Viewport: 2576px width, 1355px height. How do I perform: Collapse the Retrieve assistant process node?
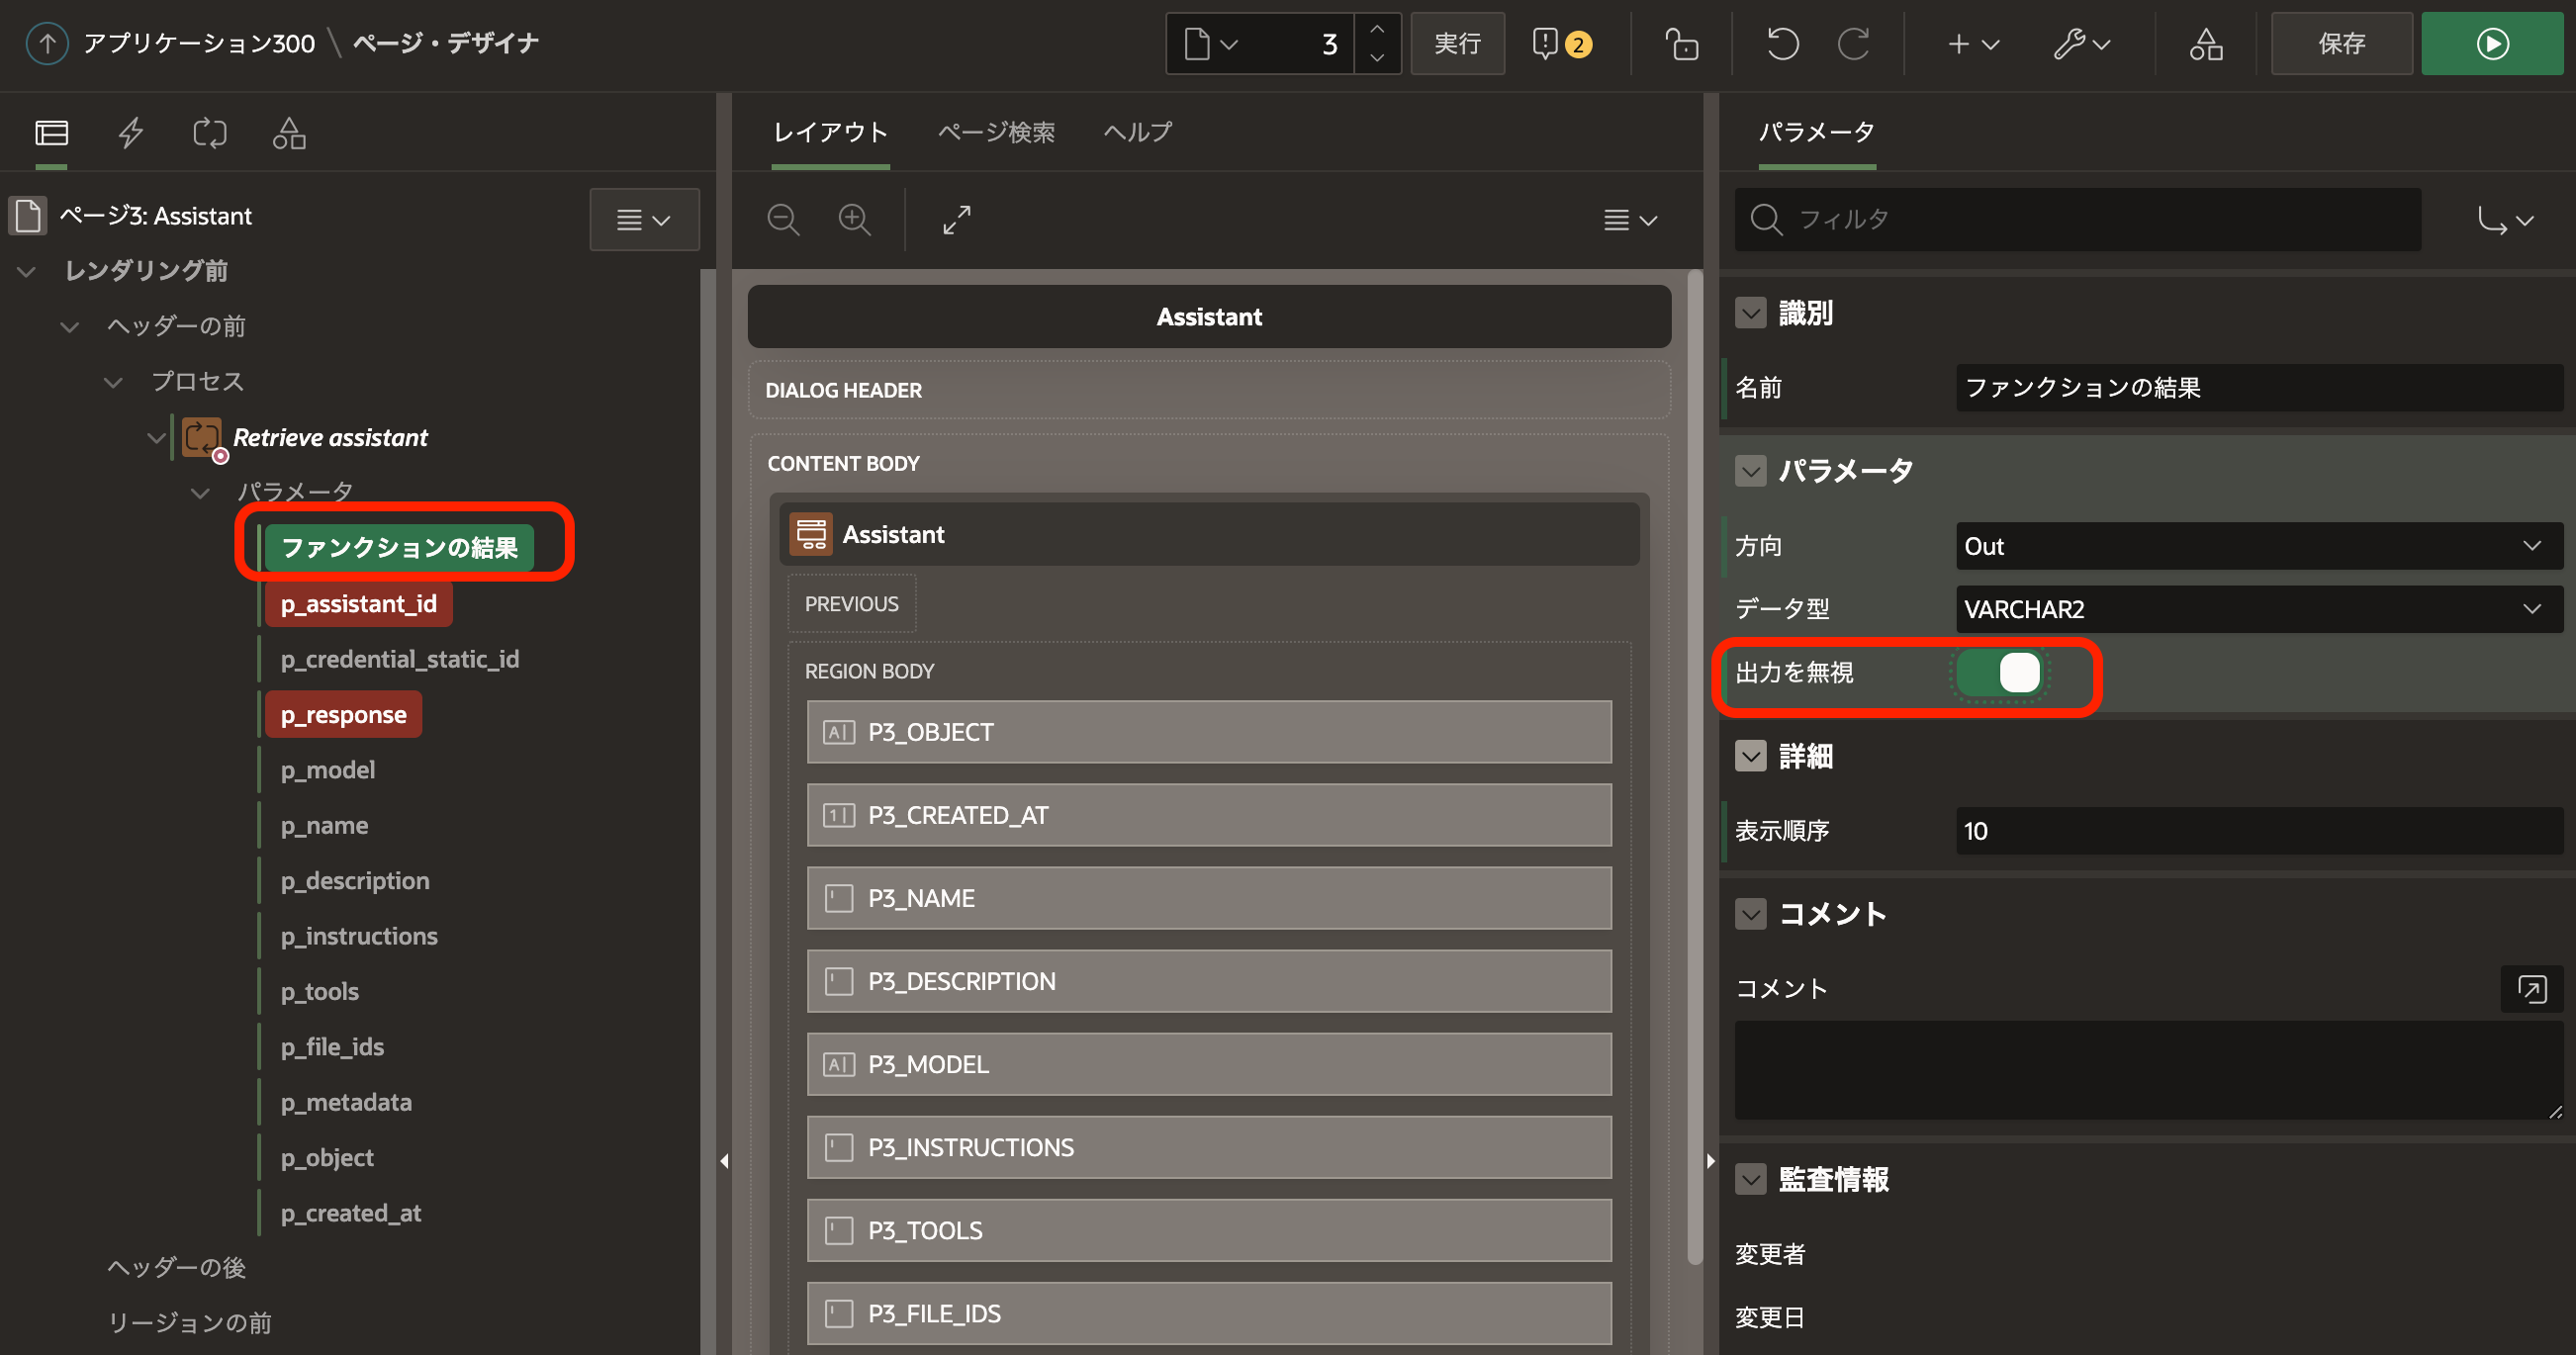point(156,438)
